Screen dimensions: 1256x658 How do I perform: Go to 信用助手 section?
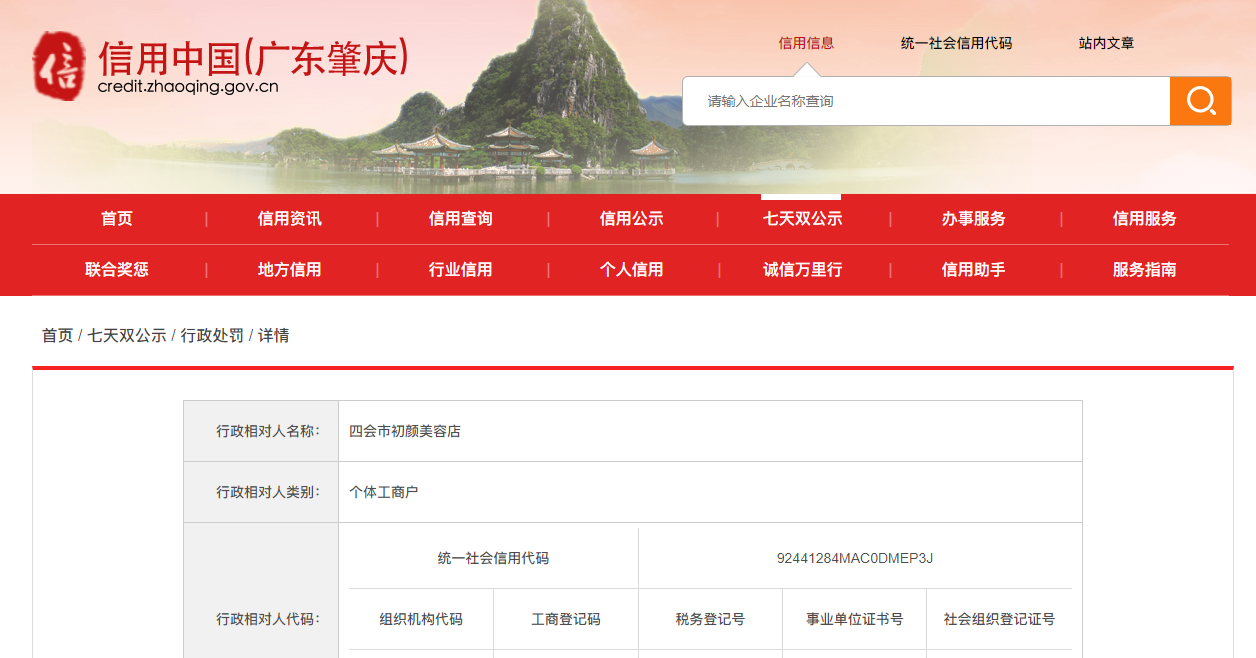coord(973,270)
